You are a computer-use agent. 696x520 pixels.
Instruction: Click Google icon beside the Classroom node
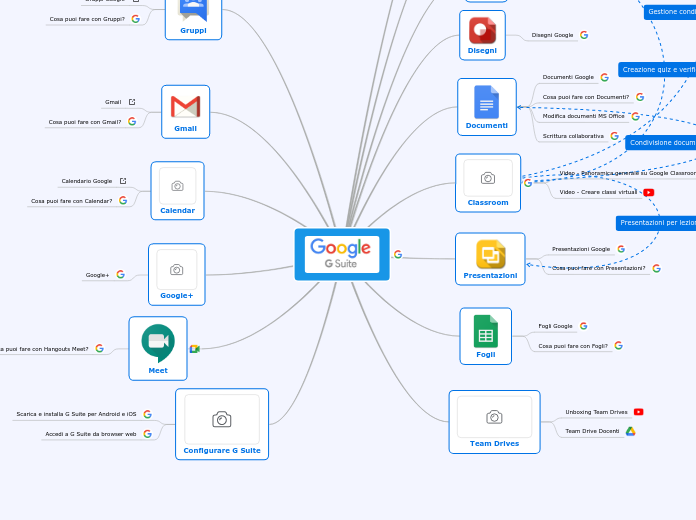528,183
